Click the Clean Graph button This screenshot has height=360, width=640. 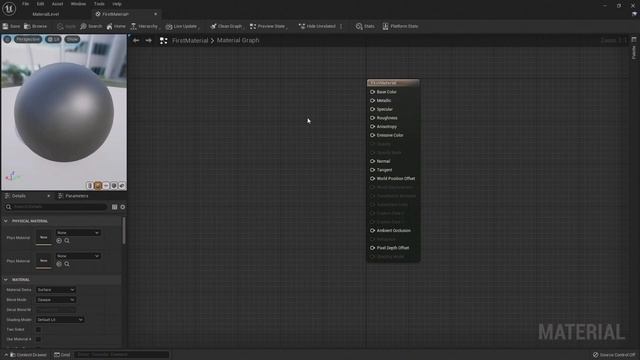click(x=226, y=26)
